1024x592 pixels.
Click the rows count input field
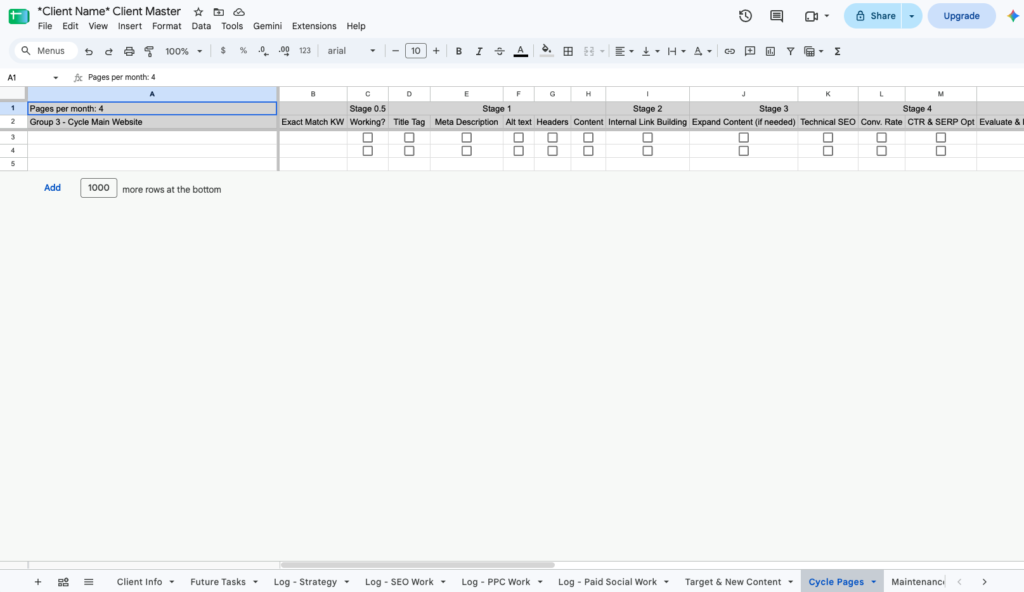pyautogui.click(x=99, y=188)
